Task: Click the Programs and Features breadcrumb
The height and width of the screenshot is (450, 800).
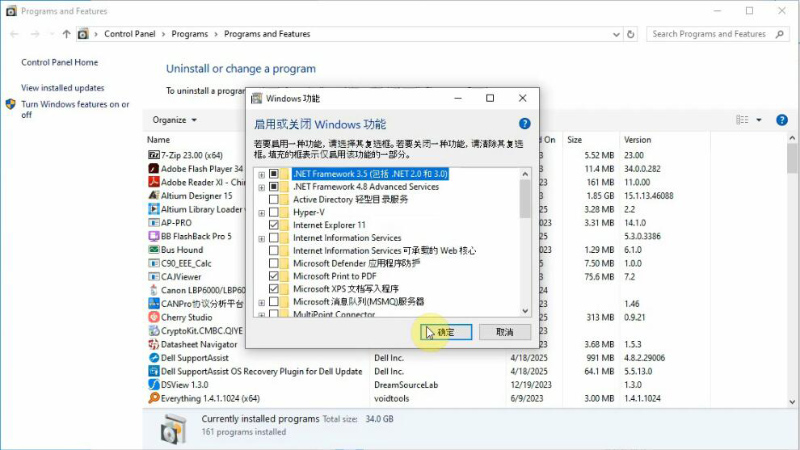Action: click(267, 34)
